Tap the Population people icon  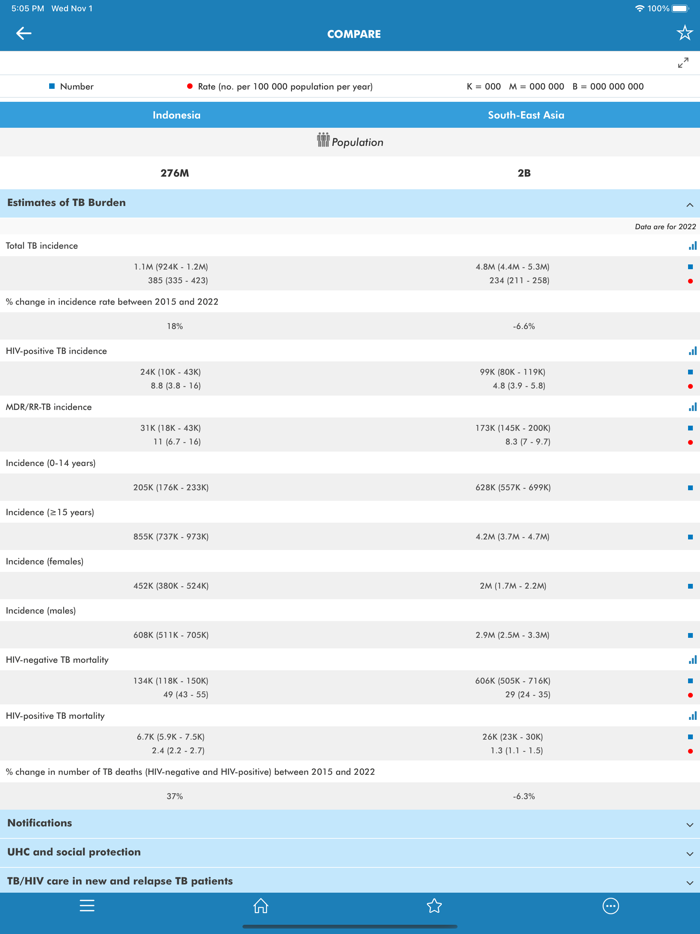323,141
